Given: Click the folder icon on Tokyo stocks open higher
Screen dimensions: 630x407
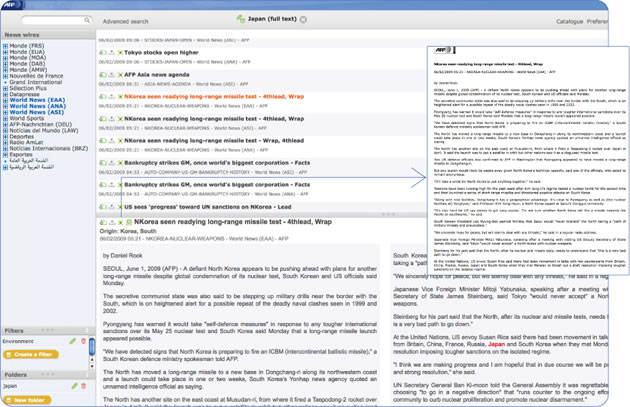Looking at the screenshot, I should click(x=103, y=53).
